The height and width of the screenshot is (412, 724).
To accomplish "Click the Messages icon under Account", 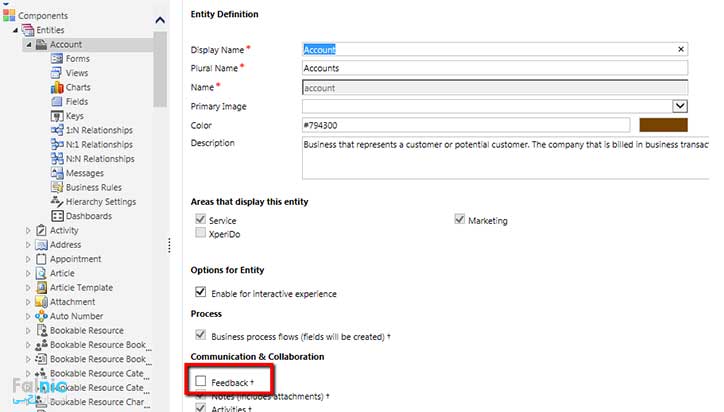I will pos(57,173).
